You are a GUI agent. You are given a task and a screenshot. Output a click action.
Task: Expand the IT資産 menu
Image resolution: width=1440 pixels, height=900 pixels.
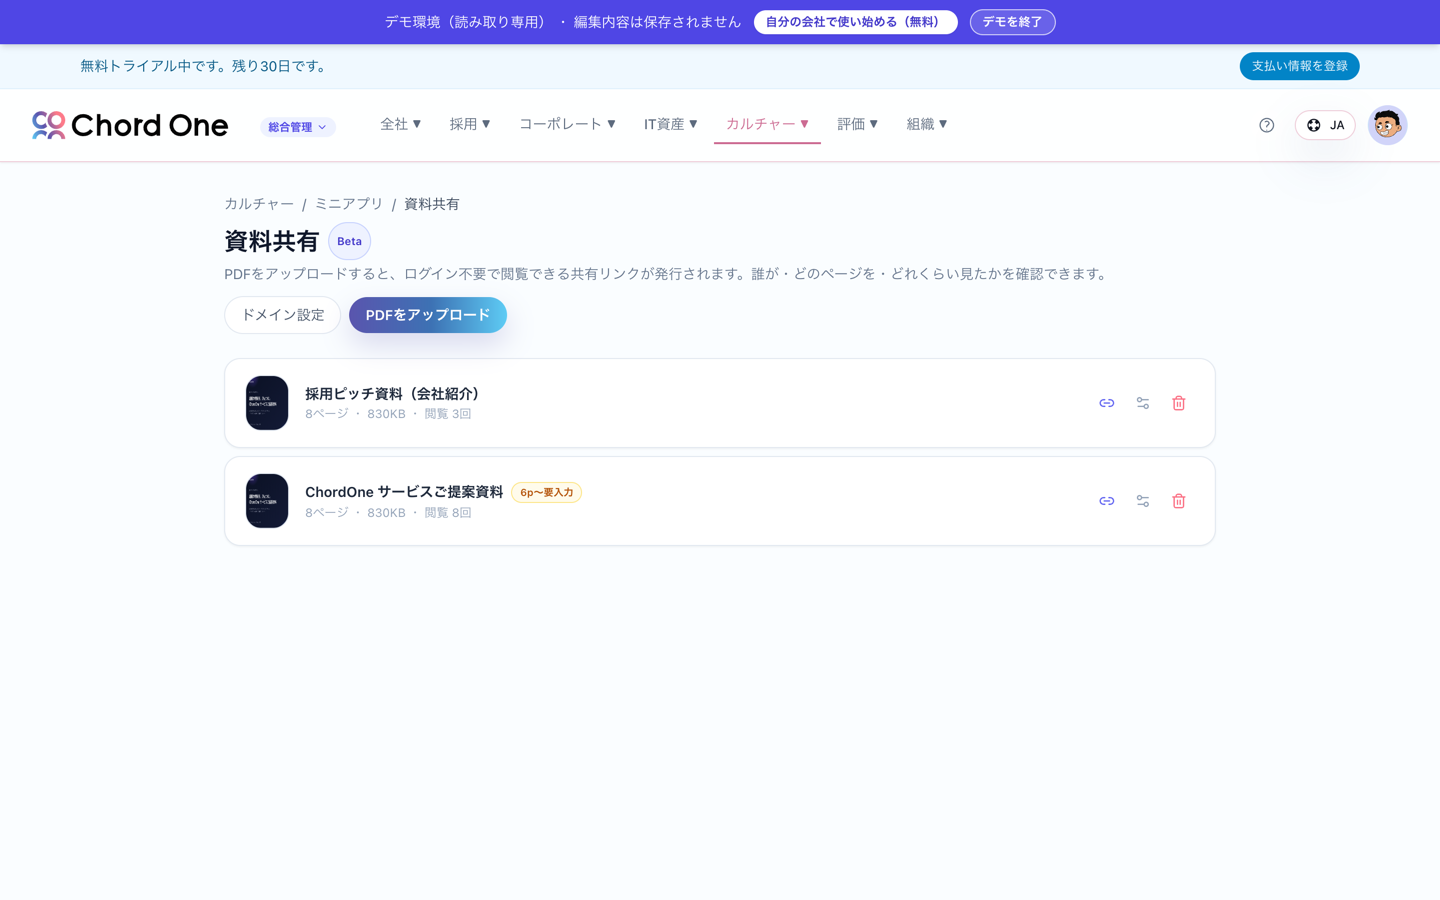[x=670, y=124]
